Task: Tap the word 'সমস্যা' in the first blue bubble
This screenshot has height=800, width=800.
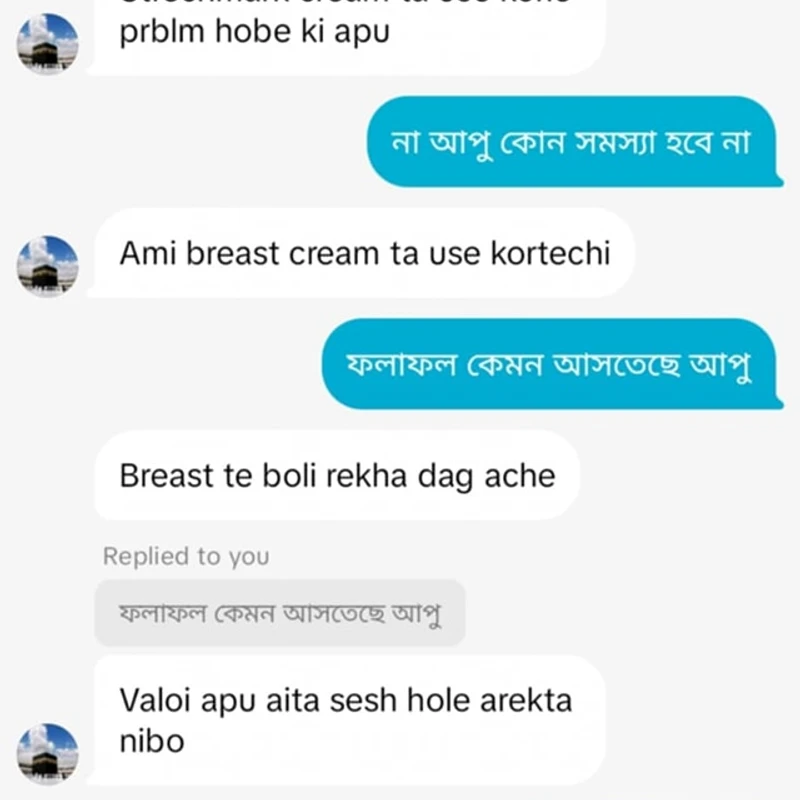Action: pyautogui.click(x=615, y=142)
